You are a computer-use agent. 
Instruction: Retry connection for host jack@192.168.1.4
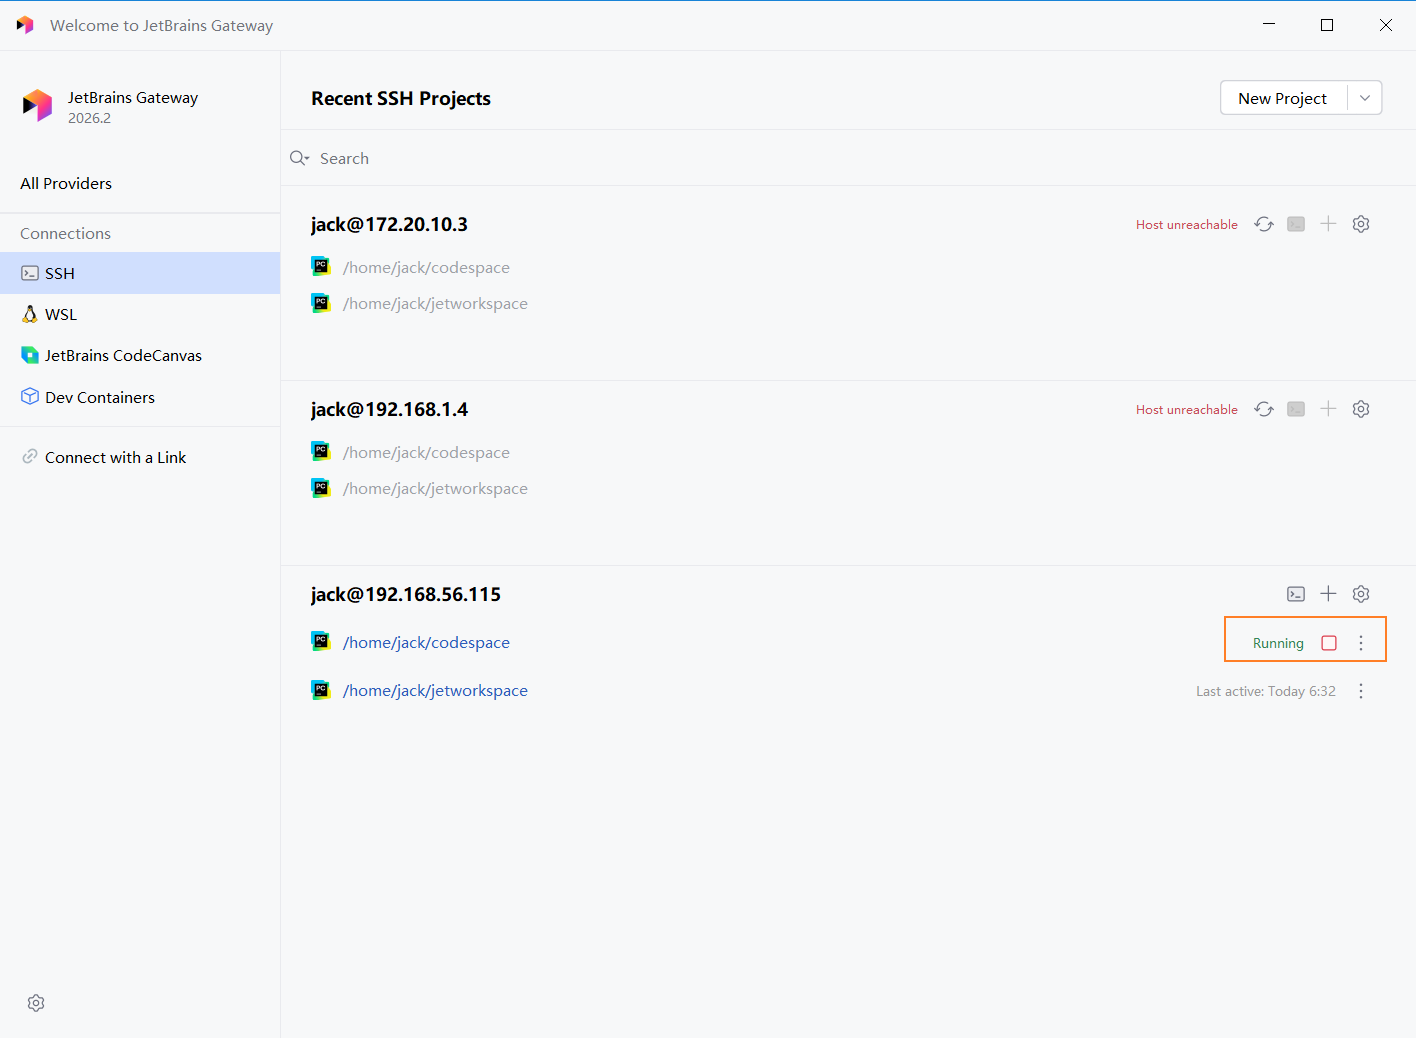pos(1264,409)
